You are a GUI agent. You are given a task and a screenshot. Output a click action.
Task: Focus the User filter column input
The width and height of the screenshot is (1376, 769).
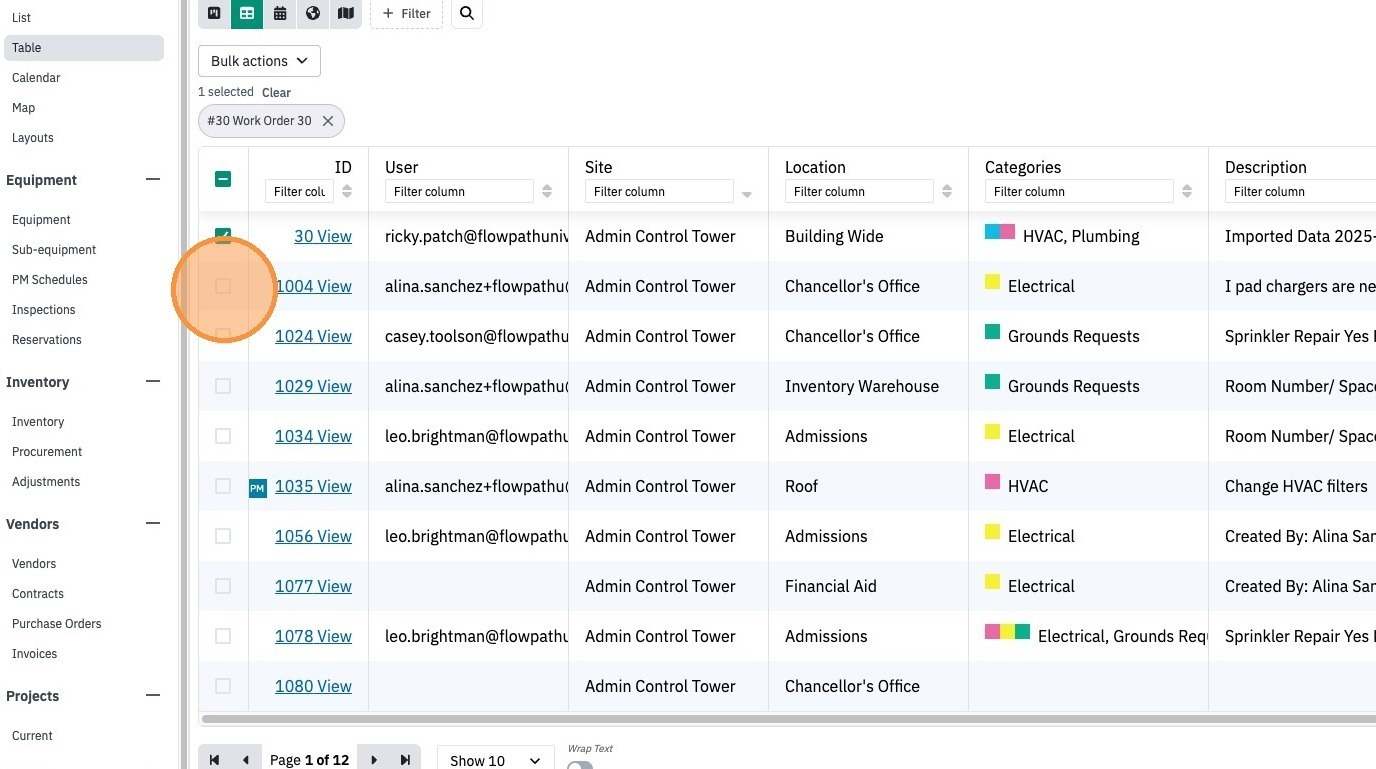[x=459, y=191]
